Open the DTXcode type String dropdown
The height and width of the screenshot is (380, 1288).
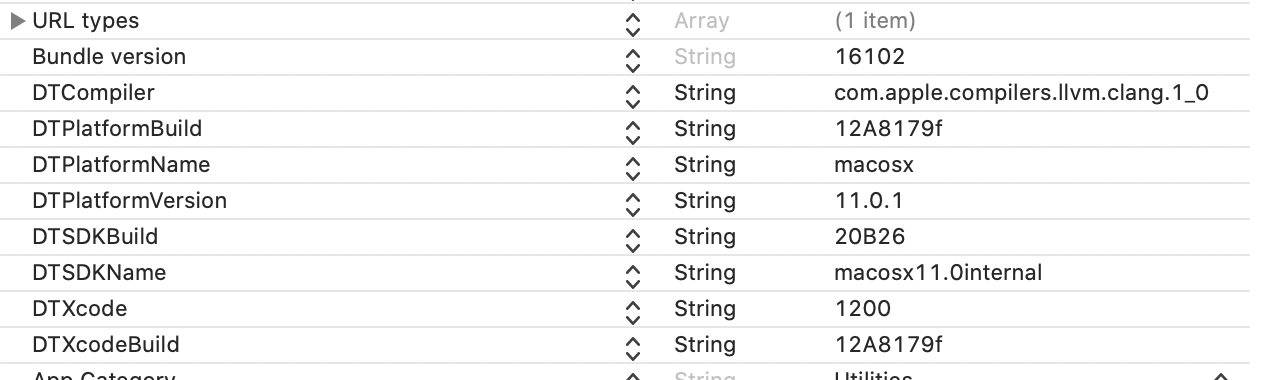coord(705,309)
